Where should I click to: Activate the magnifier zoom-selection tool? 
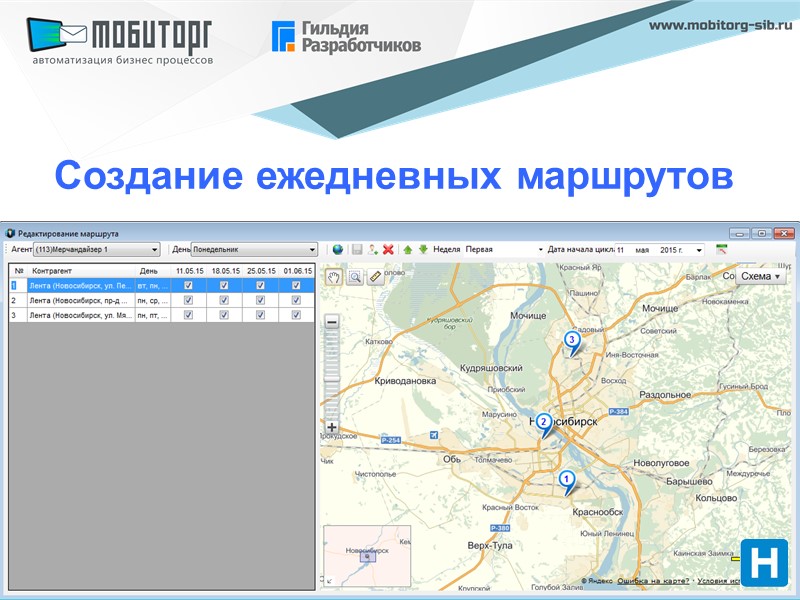point(356,275)
